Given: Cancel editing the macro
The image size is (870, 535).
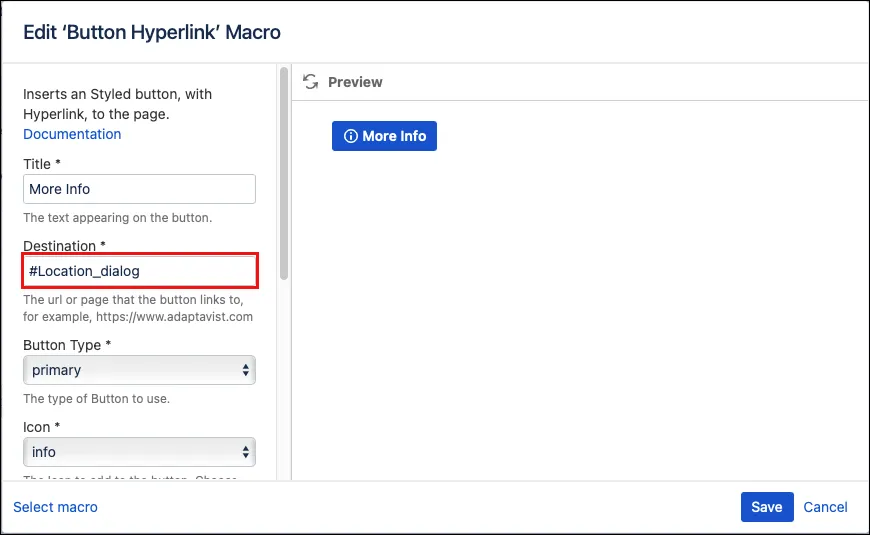Looking at the screenshot, I should tap(825, 507).
